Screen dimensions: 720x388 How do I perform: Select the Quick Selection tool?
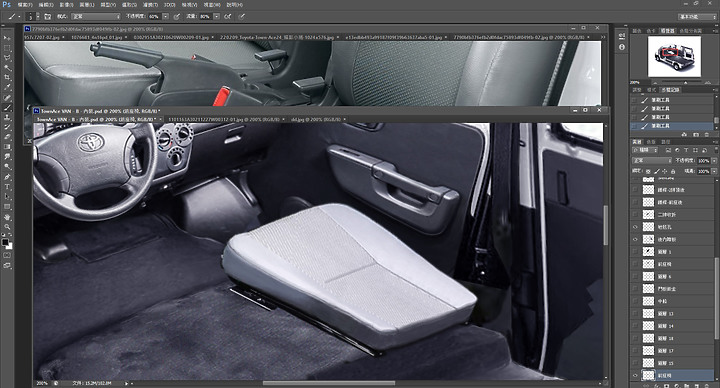(x=7, y=67)
